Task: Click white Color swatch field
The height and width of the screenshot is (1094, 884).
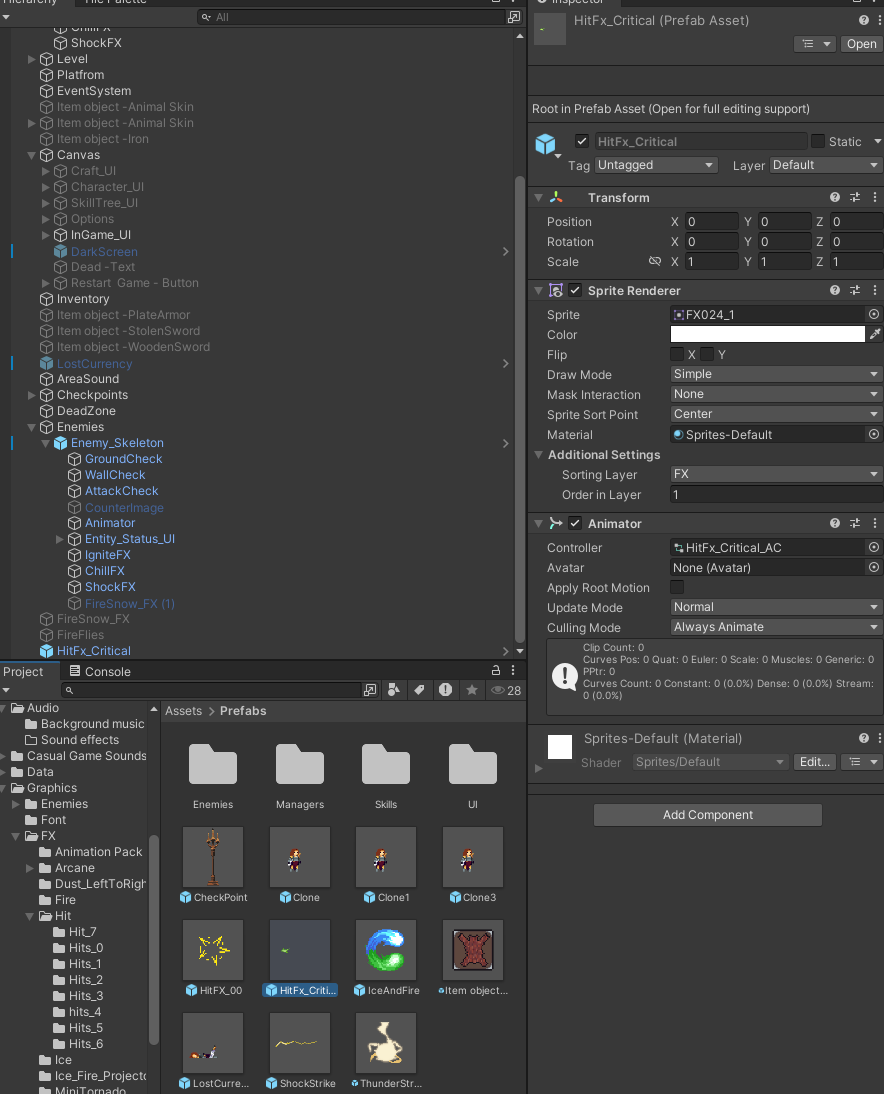Action: 767,334
